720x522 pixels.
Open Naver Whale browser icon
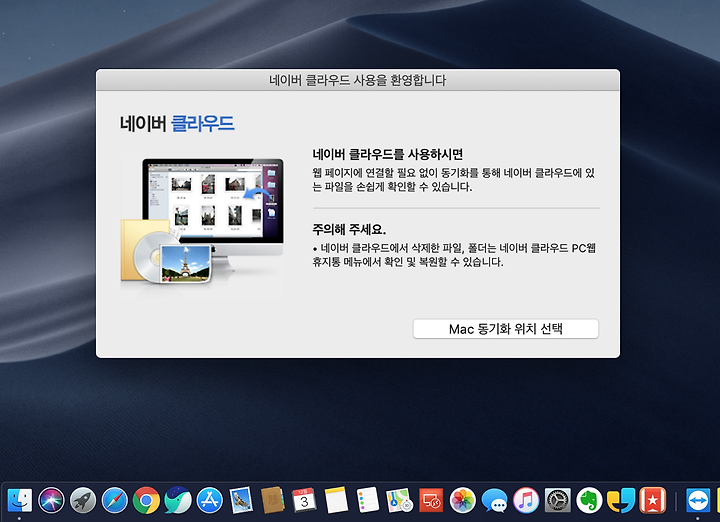pyautogui.click(x=178, y=500)
